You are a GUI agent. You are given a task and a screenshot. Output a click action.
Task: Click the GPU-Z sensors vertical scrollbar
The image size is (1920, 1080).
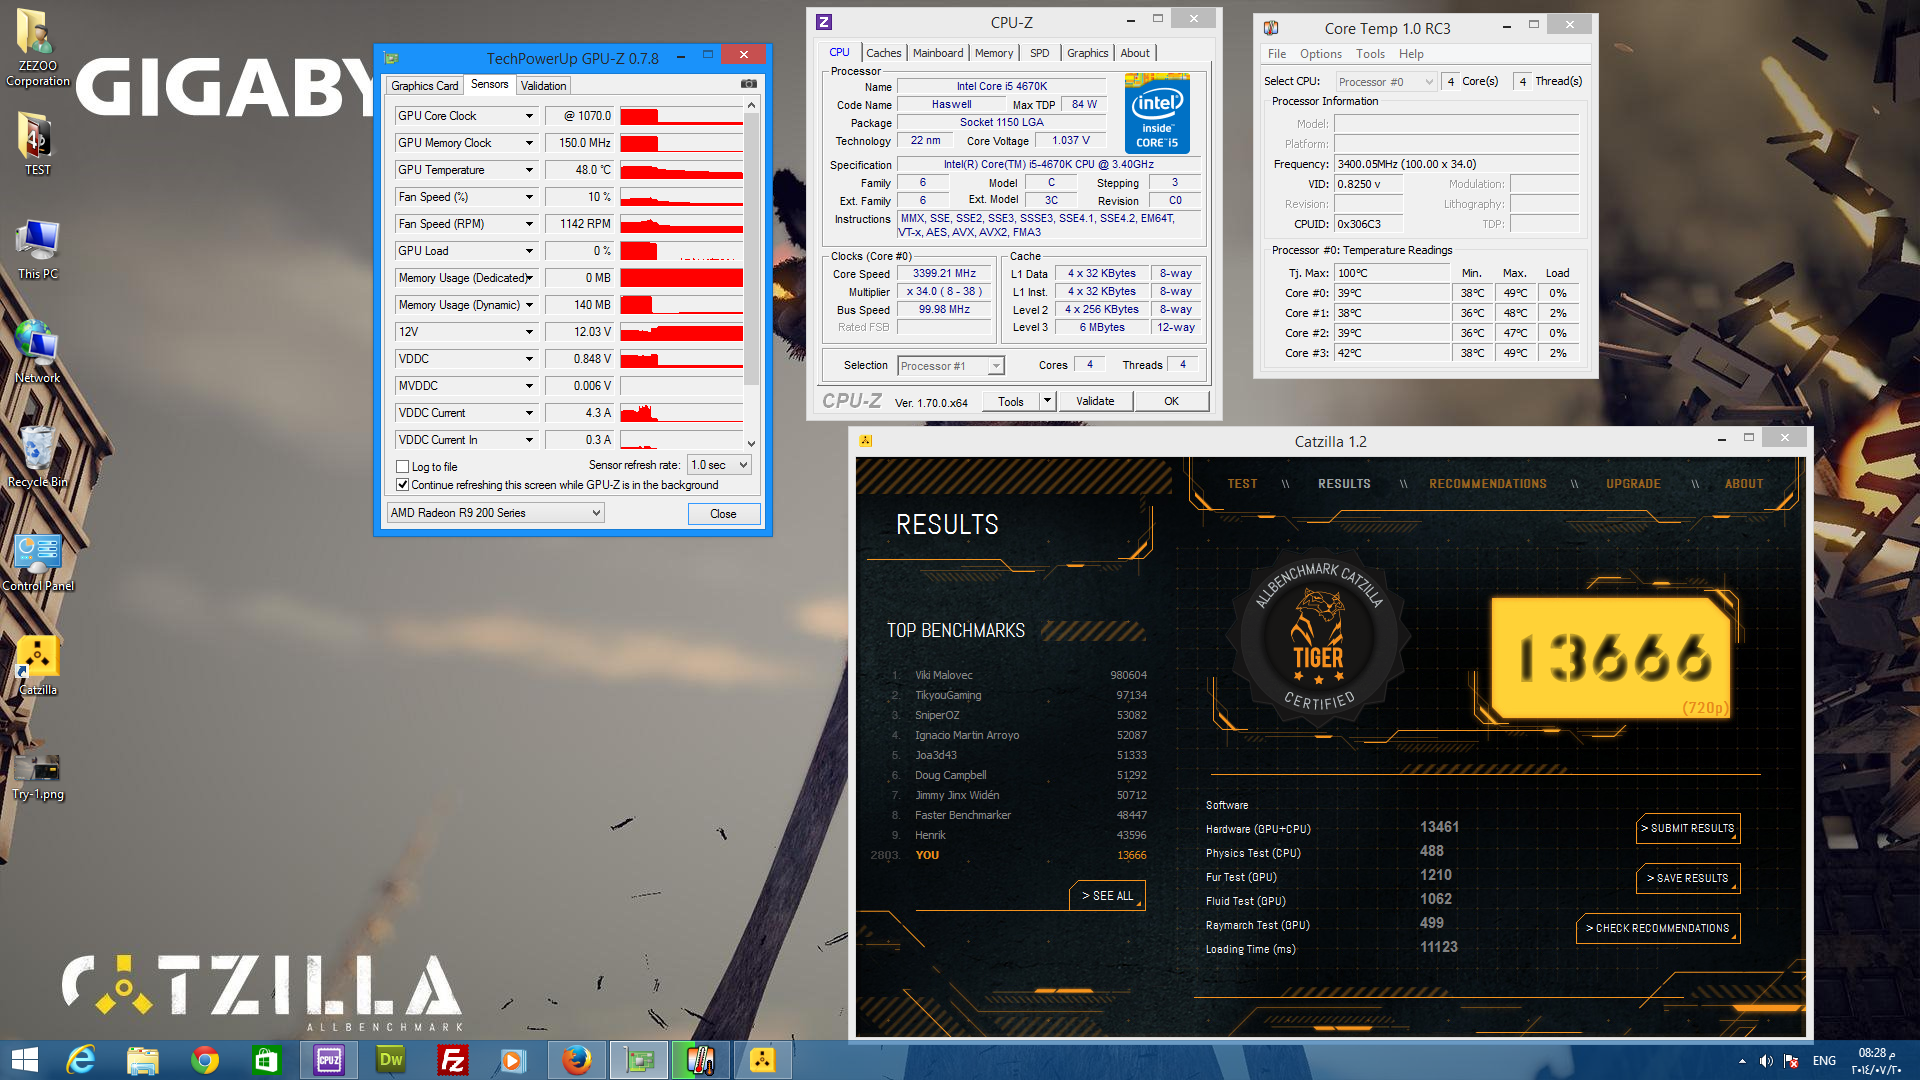pos(751,248)
